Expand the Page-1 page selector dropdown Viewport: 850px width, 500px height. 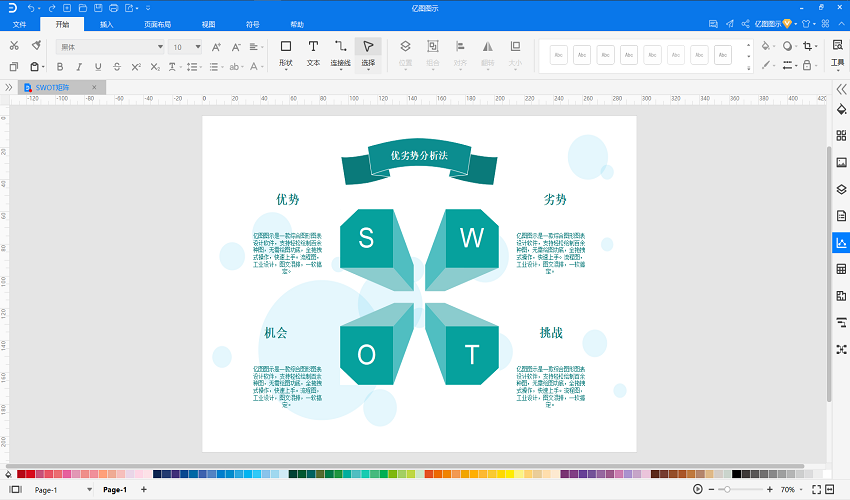[x=89, y=490]
